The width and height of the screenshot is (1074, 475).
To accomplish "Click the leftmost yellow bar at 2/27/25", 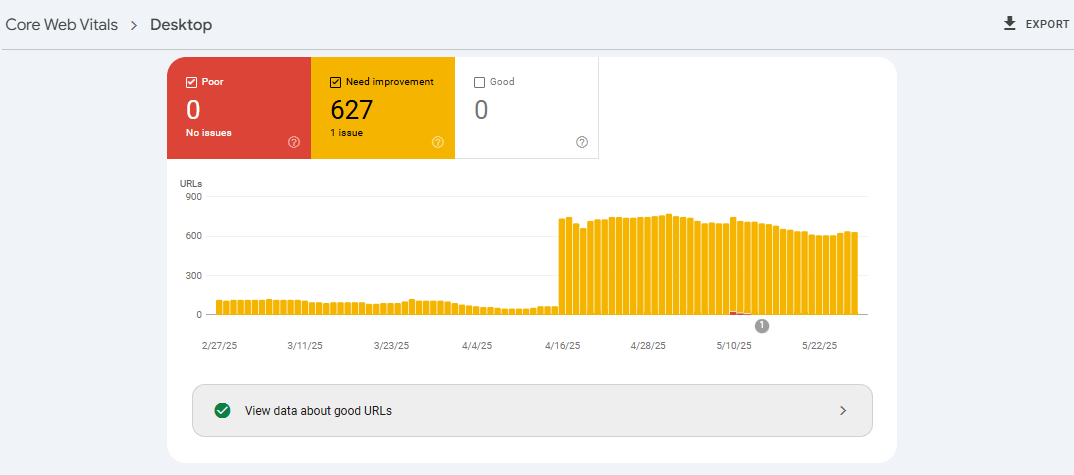I will tap(219, 307).
